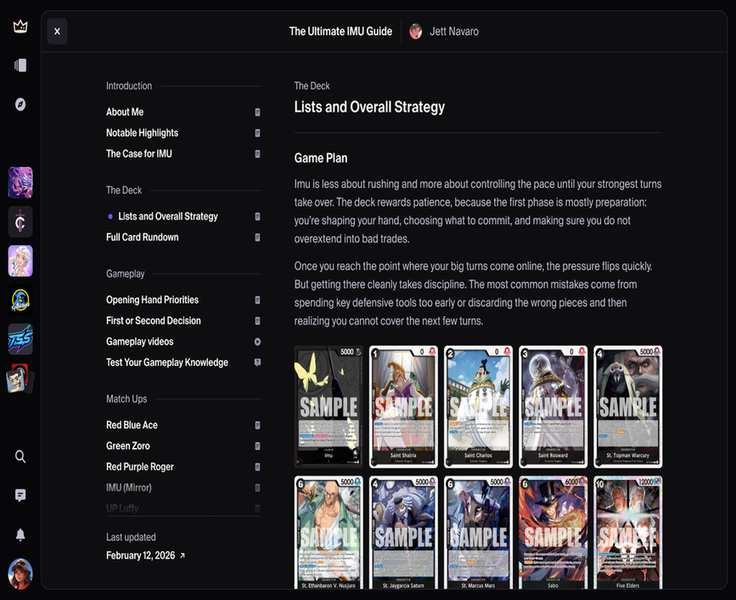Click The Ultimate IMU Guide title
Image resolution: width=736 pixels, height=600 pixels.
pyautogui.click(x=340, y=31)
